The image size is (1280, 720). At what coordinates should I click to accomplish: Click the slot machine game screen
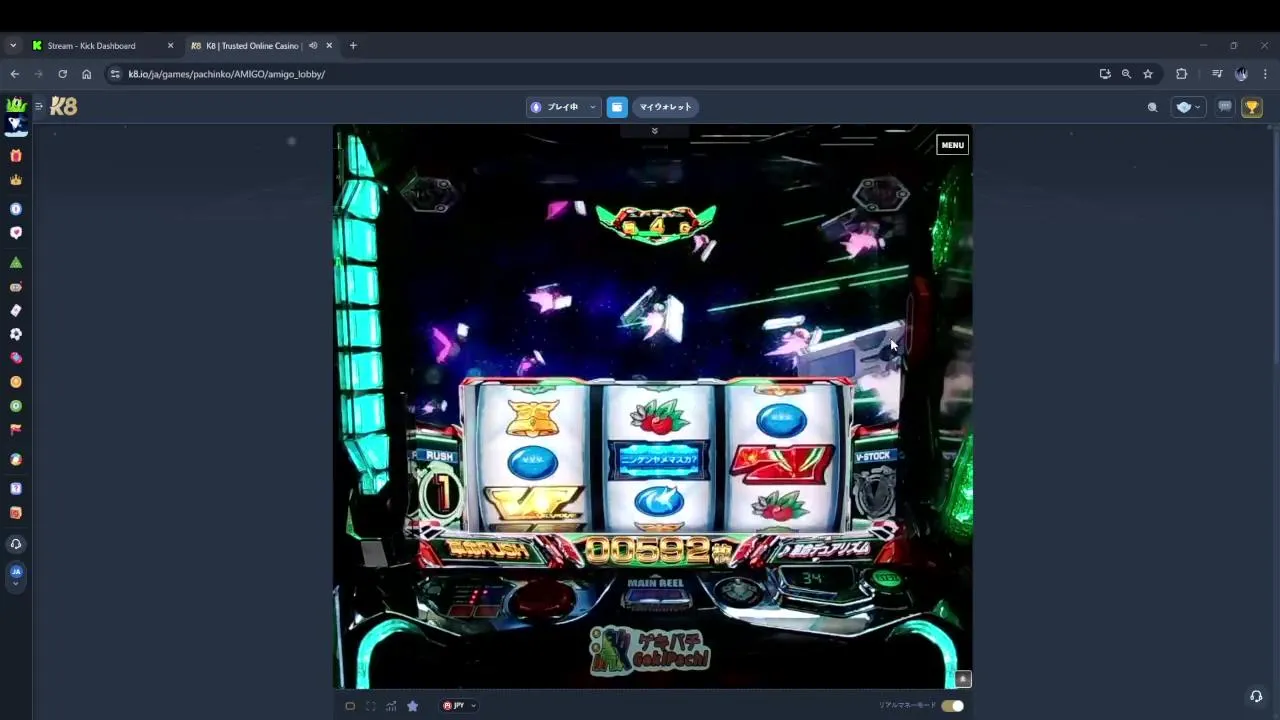click(x=652, y=407)
